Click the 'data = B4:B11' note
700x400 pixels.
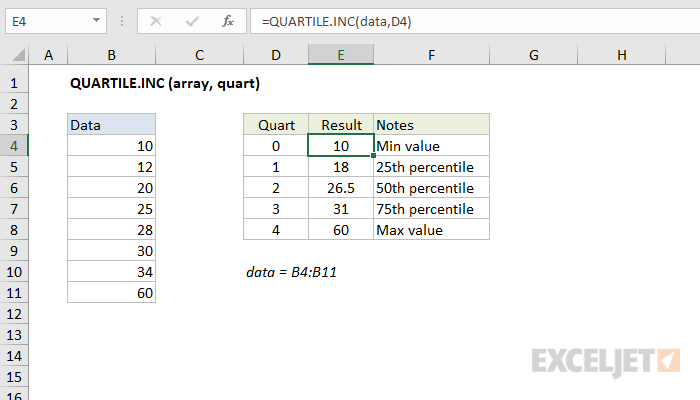(x=292, y=272)
